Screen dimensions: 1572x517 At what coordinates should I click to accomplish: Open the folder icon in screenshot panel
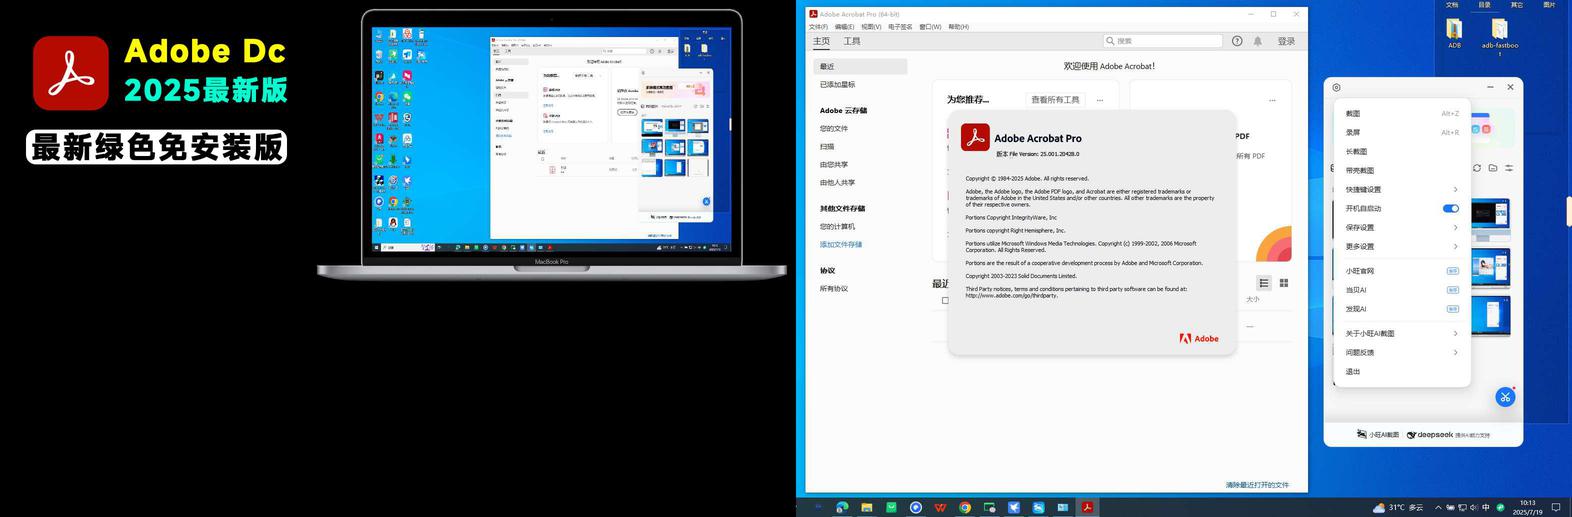tap(1493, 168)
